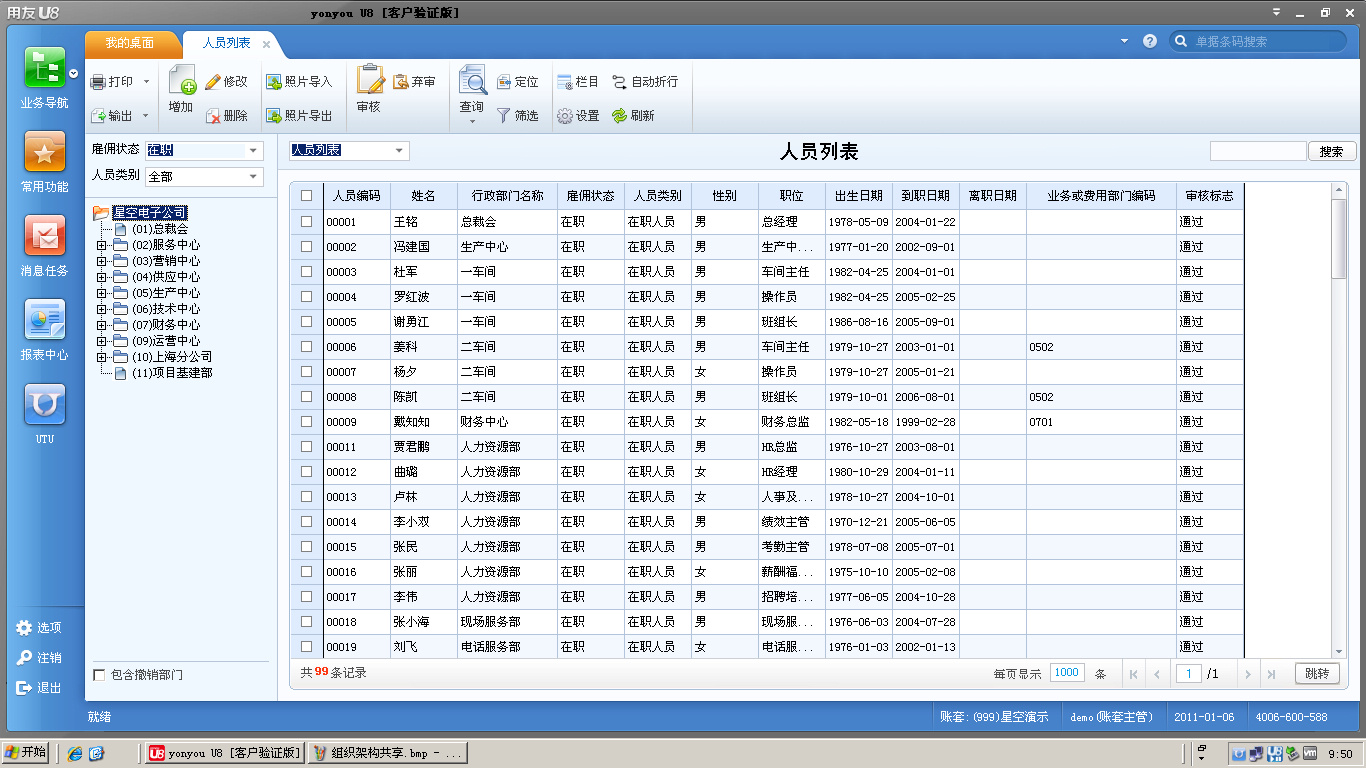The height and width of the screenshot is (768, 1366).
Task: Switch to the 我的桌面 tab
Action: 130,44
